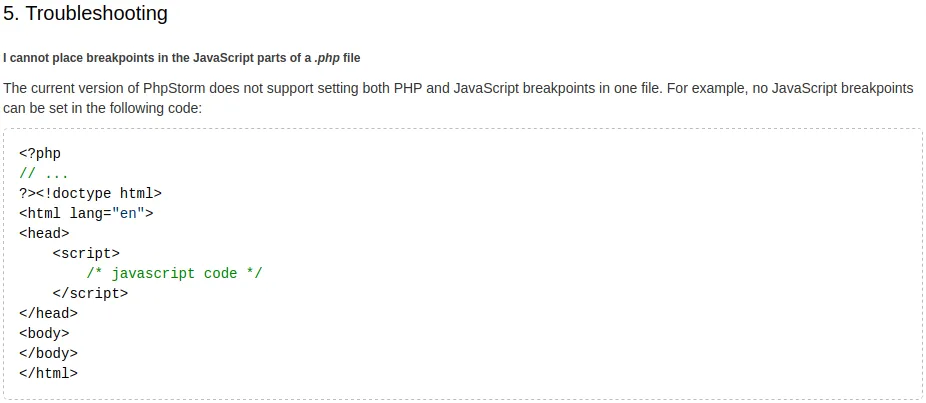Click the "<html lang="en">" code line

pos(86,214)
